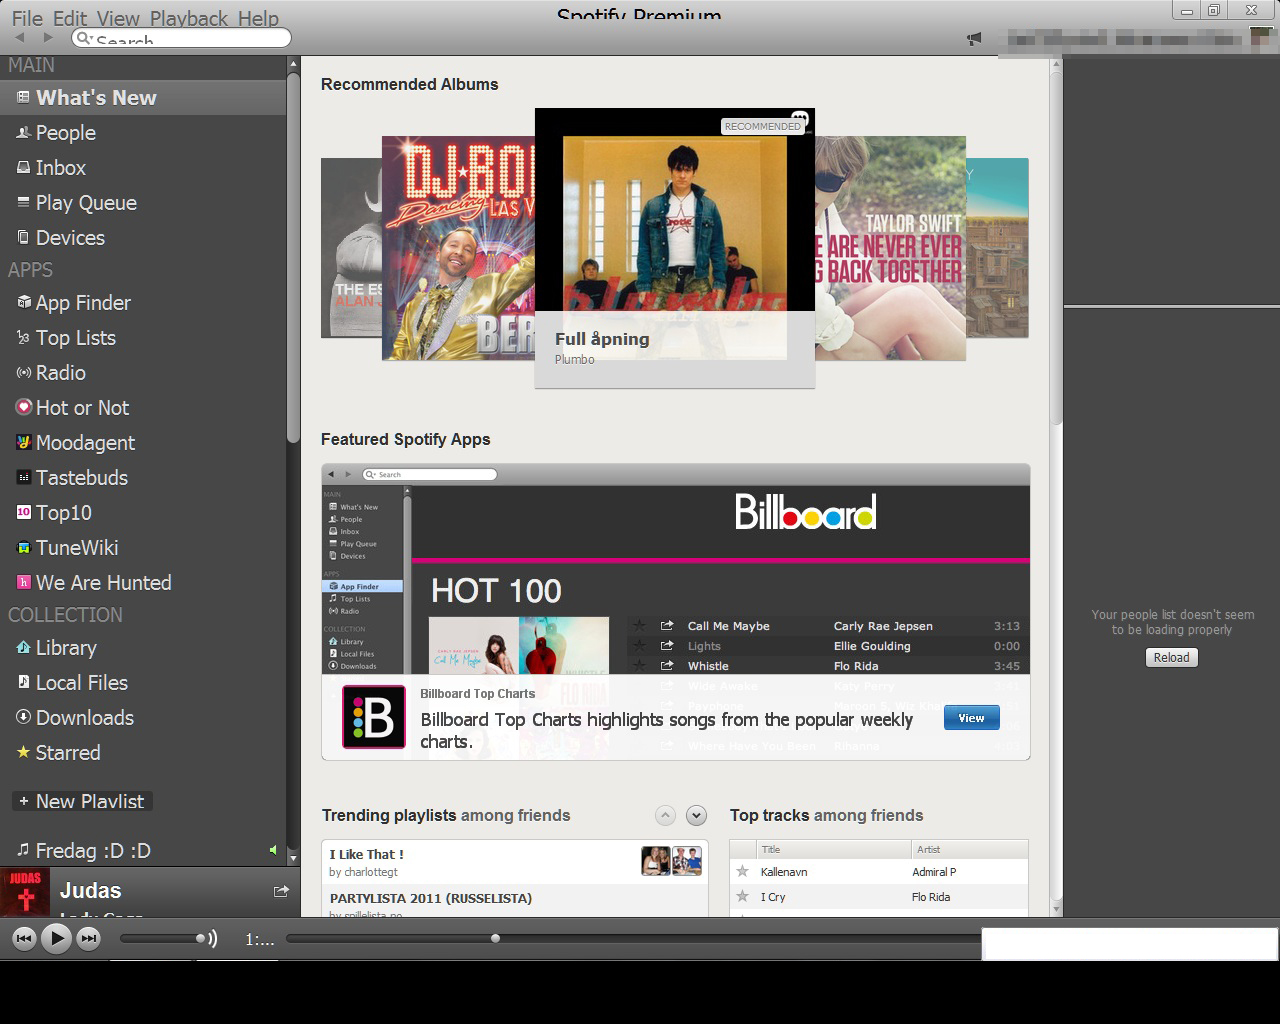Select the Taylor Swift album cover
This screenshot has height=1024, width=1280.
890,248
